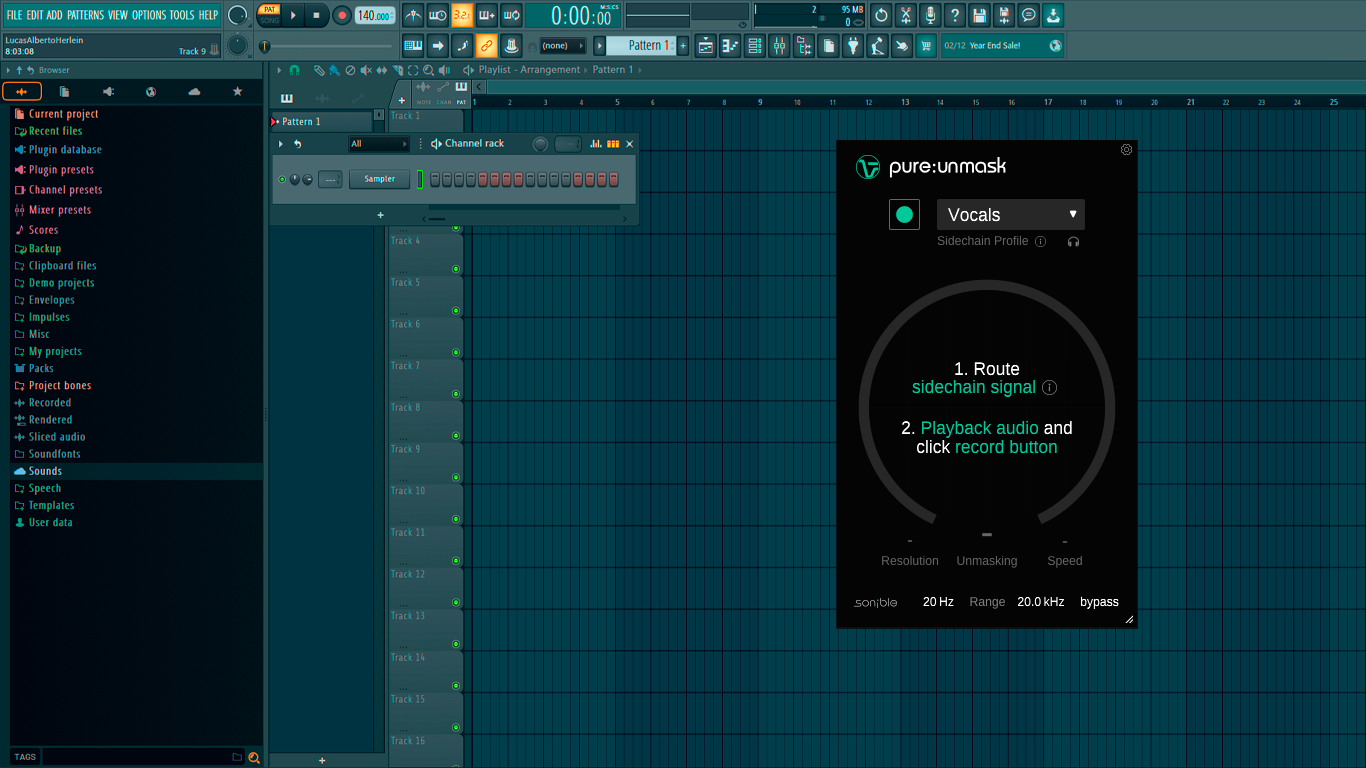This screenshot has height=768, width=1366.
Task: Open the pure:unmask settings gear icon
Action: click(1127, 150)
